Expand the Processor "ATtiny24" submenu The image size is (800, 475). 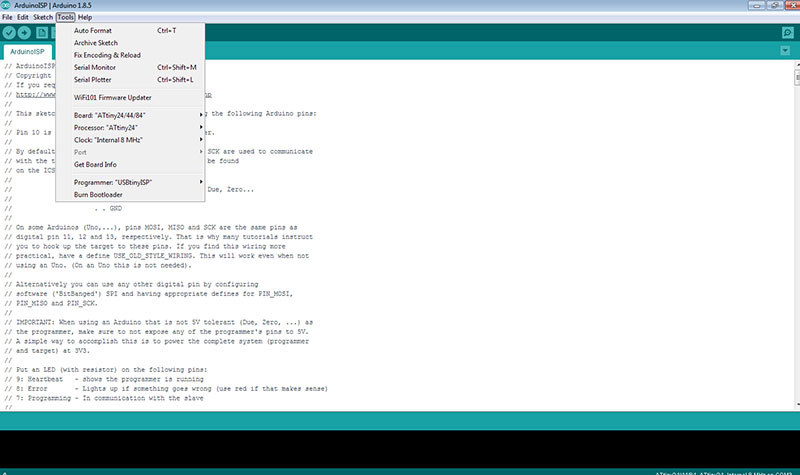pyautogui.click(x=130, y=128)
